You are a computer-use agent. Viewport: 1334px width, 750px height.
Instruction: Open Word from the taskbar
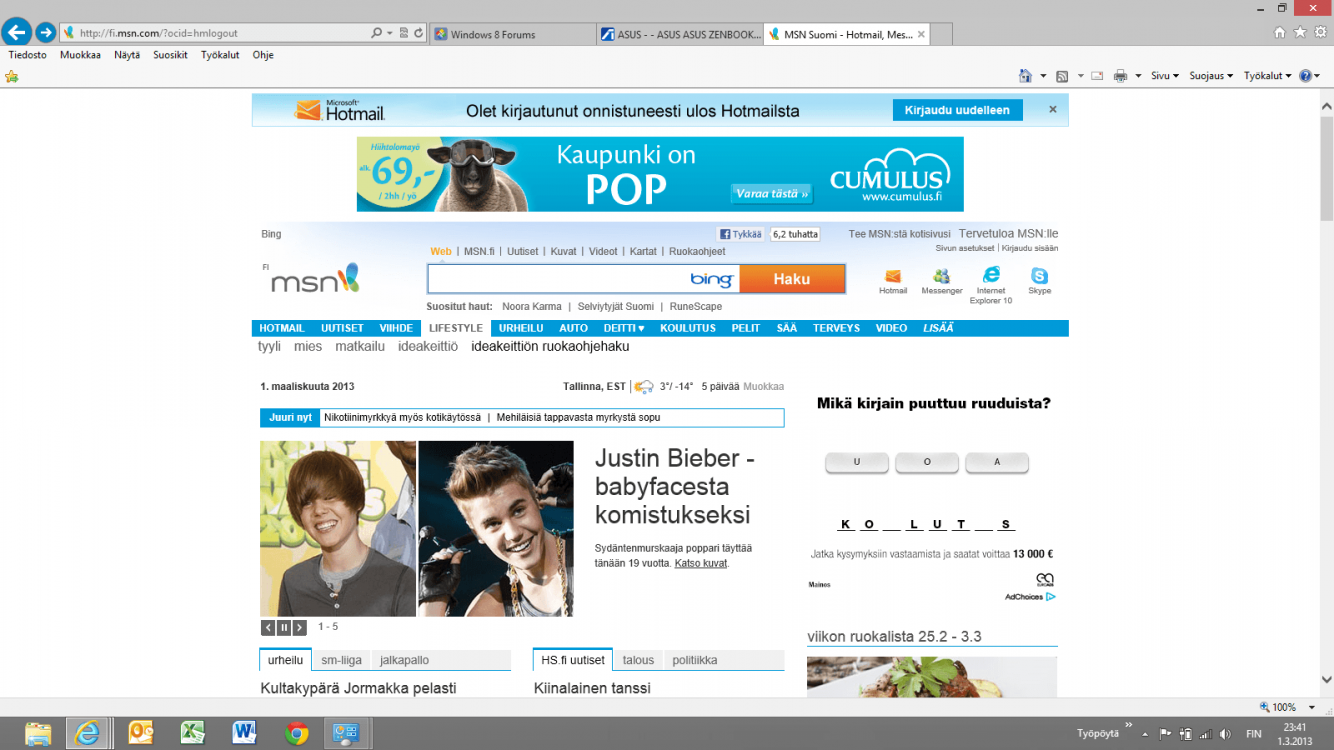(x=244, y=733)
